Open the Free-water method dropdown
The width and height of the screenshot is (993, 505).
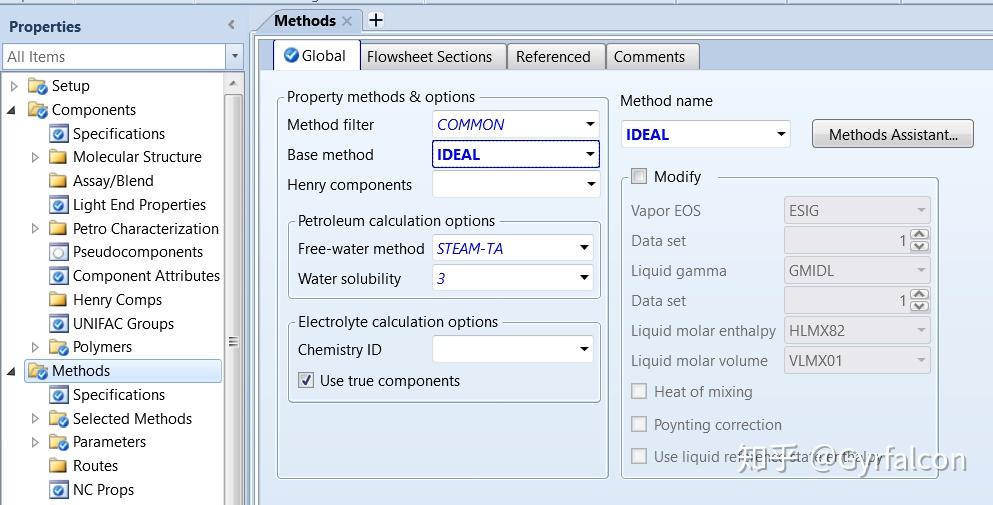pos(584,249)
